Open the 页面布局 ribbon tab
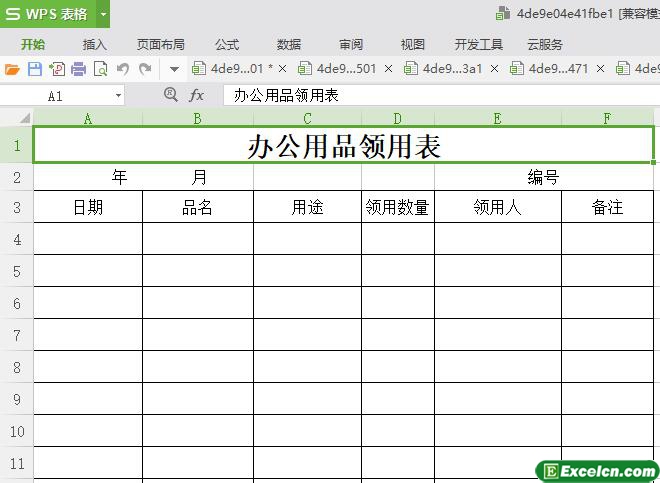The width and height of the screenshot is (660, 483). point(160,44)
